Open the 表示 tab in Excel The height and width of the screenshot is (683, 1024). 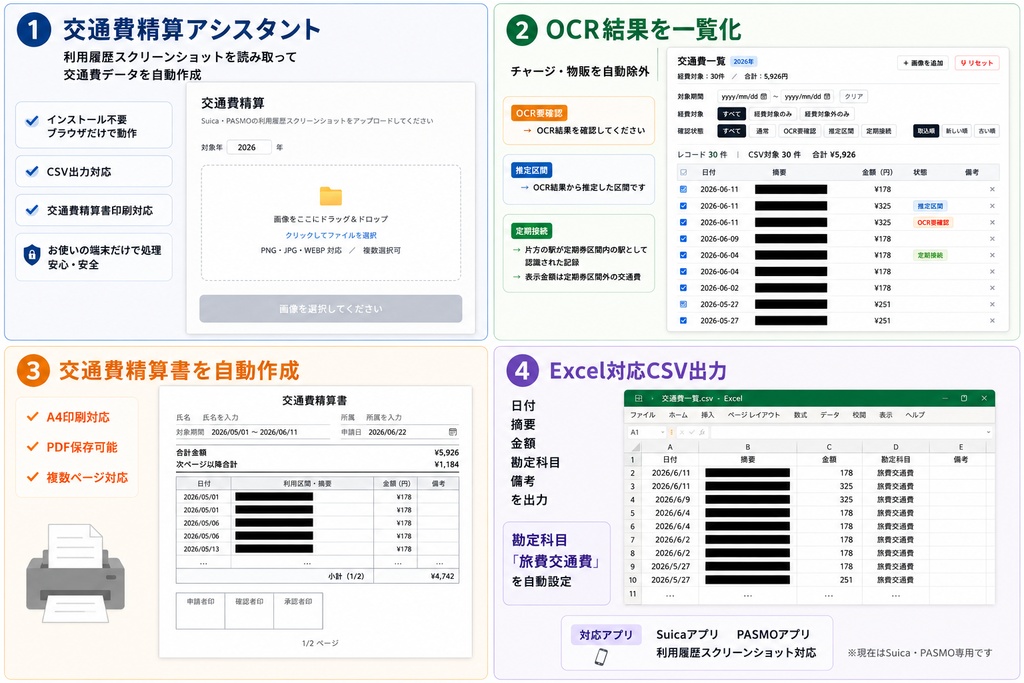pyautogui.click(x=886, y=415)
